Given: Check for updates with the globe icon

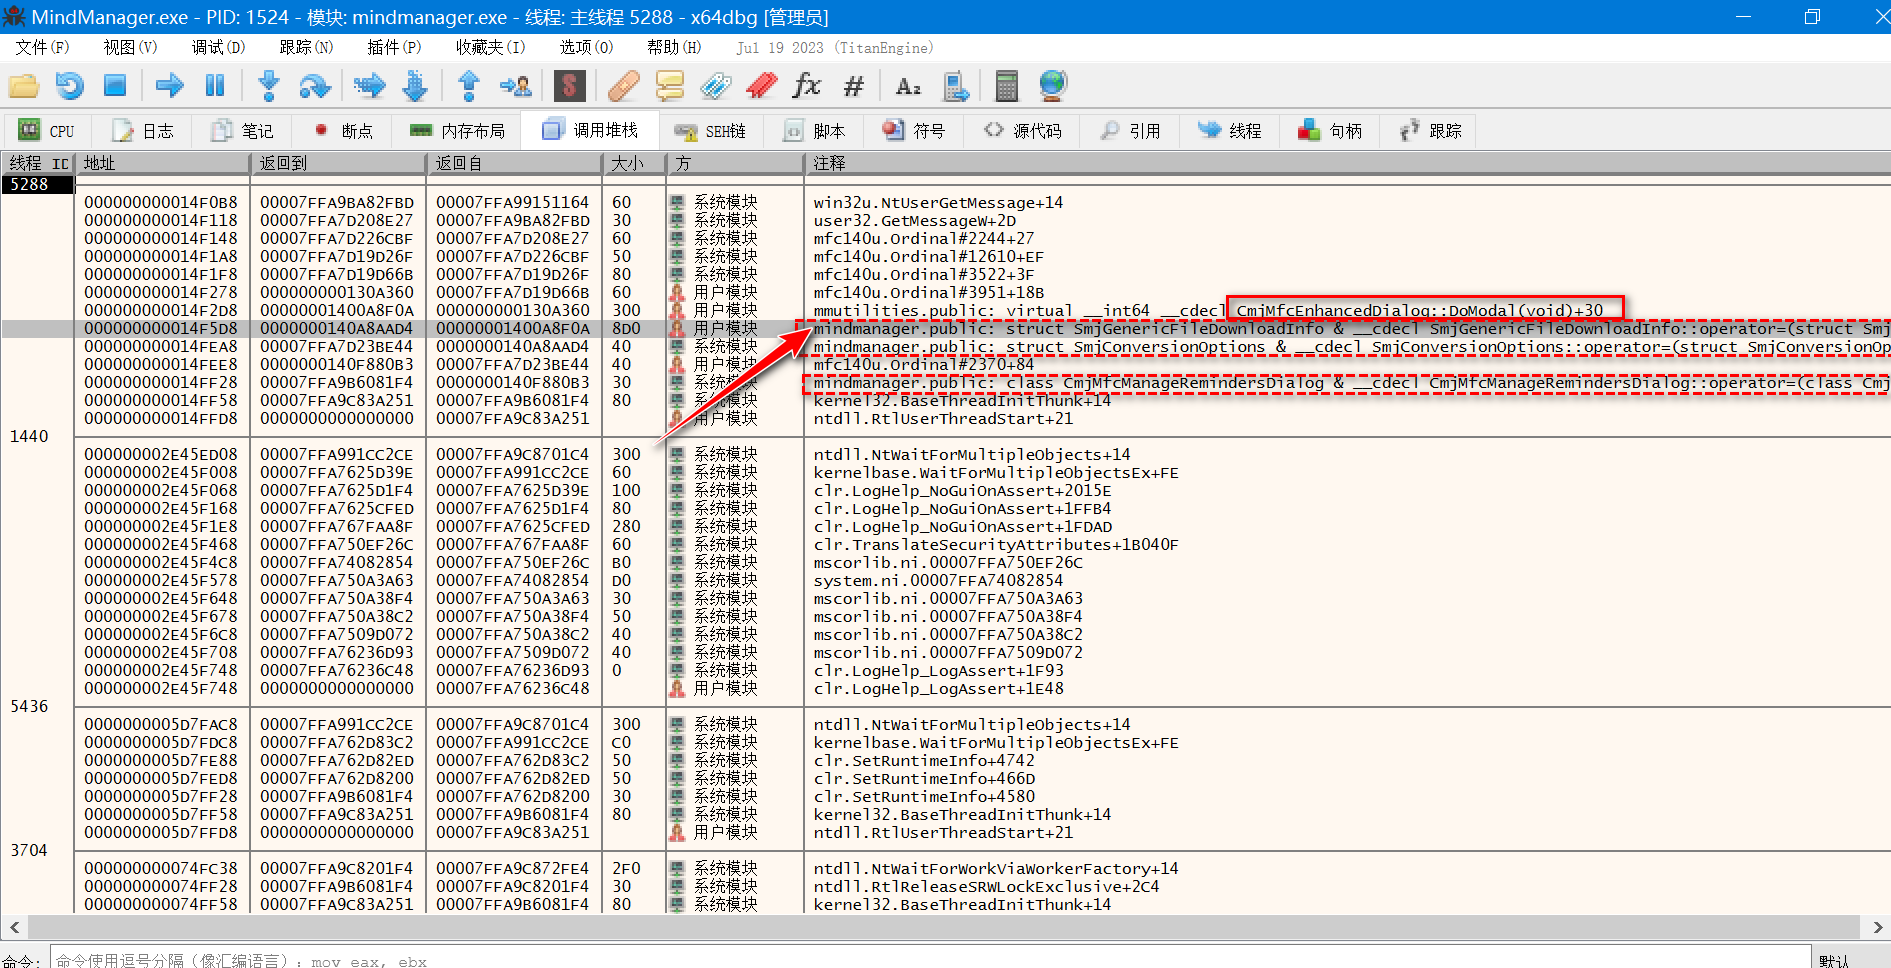Looking at the screenshot, I should pyautogui.click(x=1053, y=86).
